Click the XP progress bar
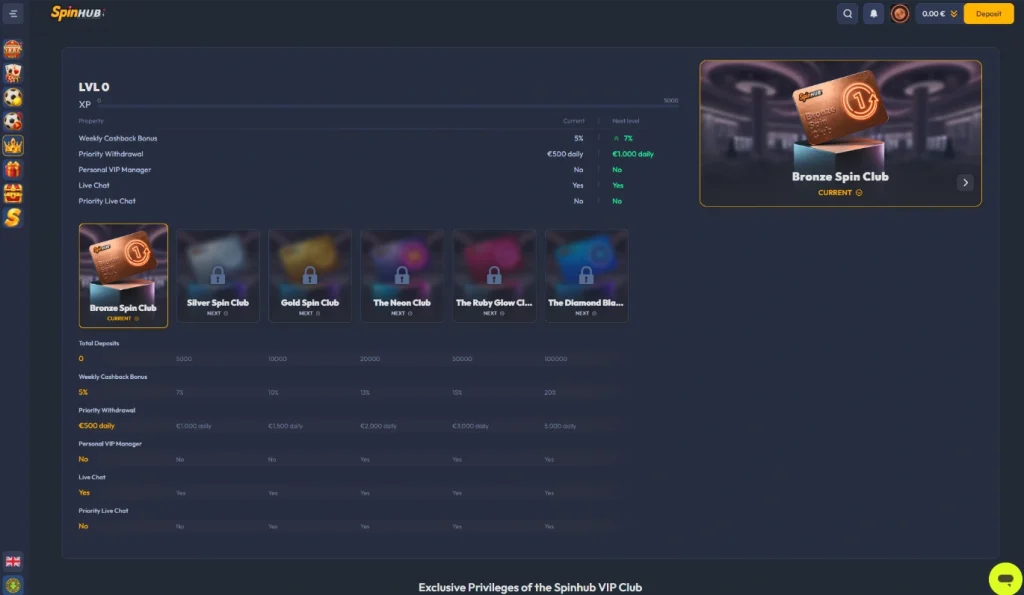Image resolution: width=1024 pixels, height=595 pixels. coord(388,105)
